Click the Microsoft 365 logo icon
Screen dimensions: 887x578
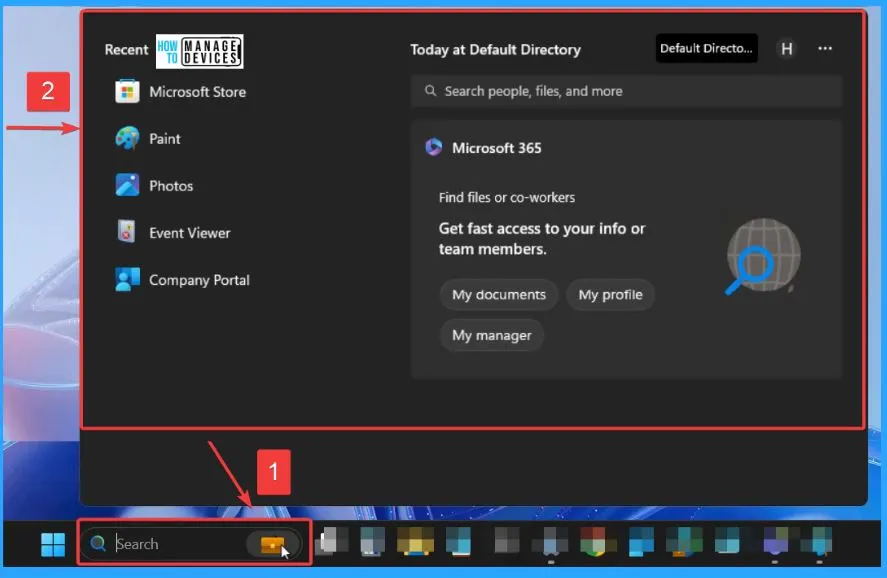[x=434, y=147]
